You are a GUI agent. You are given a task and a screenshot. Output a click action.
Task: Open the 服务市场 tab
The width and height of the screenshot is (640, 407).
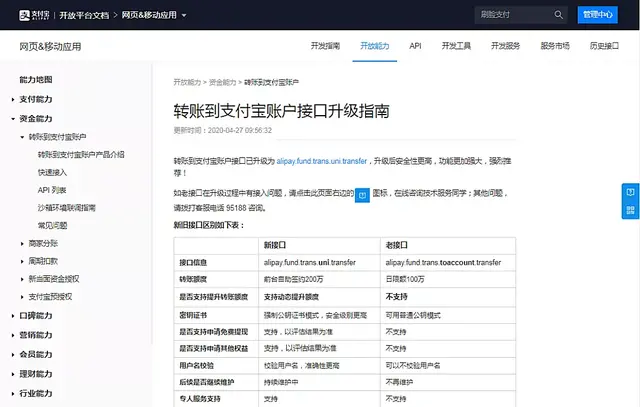tap(555, 46)
